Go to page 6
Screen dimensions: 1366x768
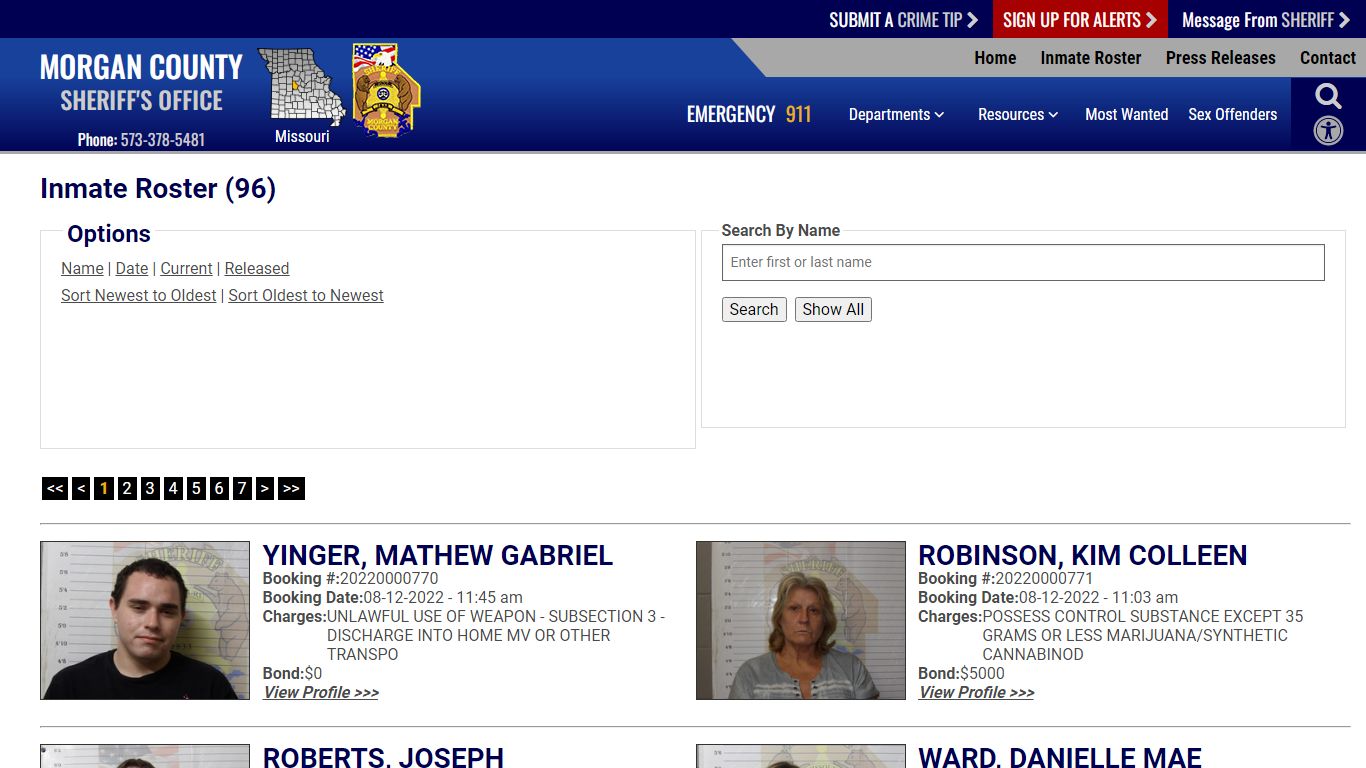tap(219, 488)
